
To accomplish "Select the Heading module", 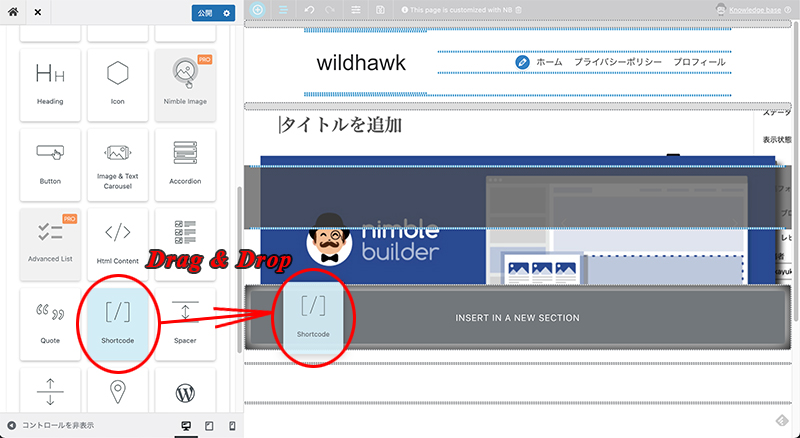I will click(49, 84).
